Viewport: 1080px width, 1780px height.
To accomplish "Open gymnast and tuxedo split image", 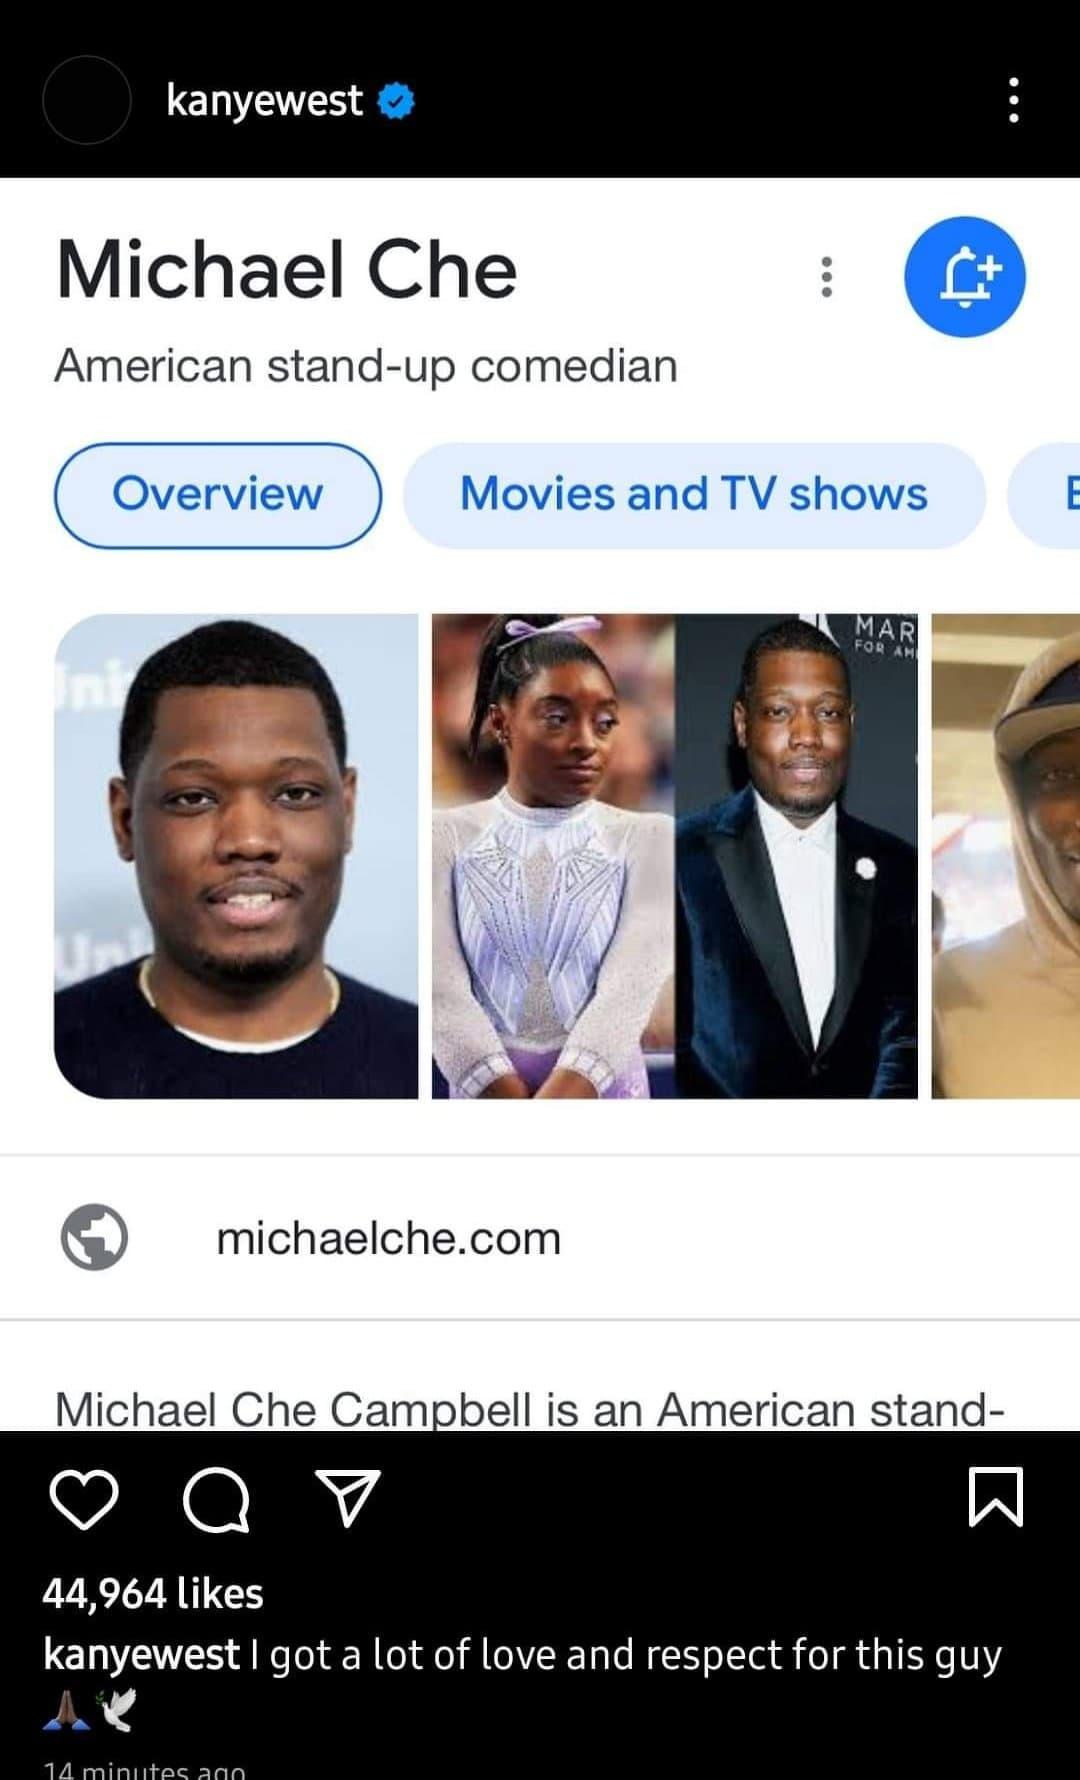I will pyautogui.click(x=675, y=856).
